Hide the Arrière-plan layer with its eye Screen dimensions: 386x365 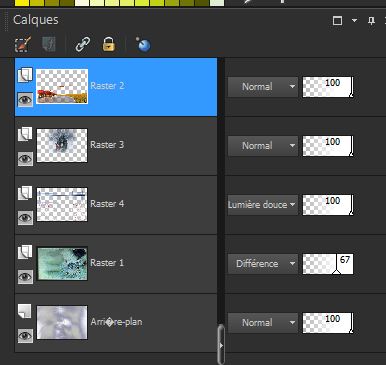pyautogui.click(x=25, y=335)
